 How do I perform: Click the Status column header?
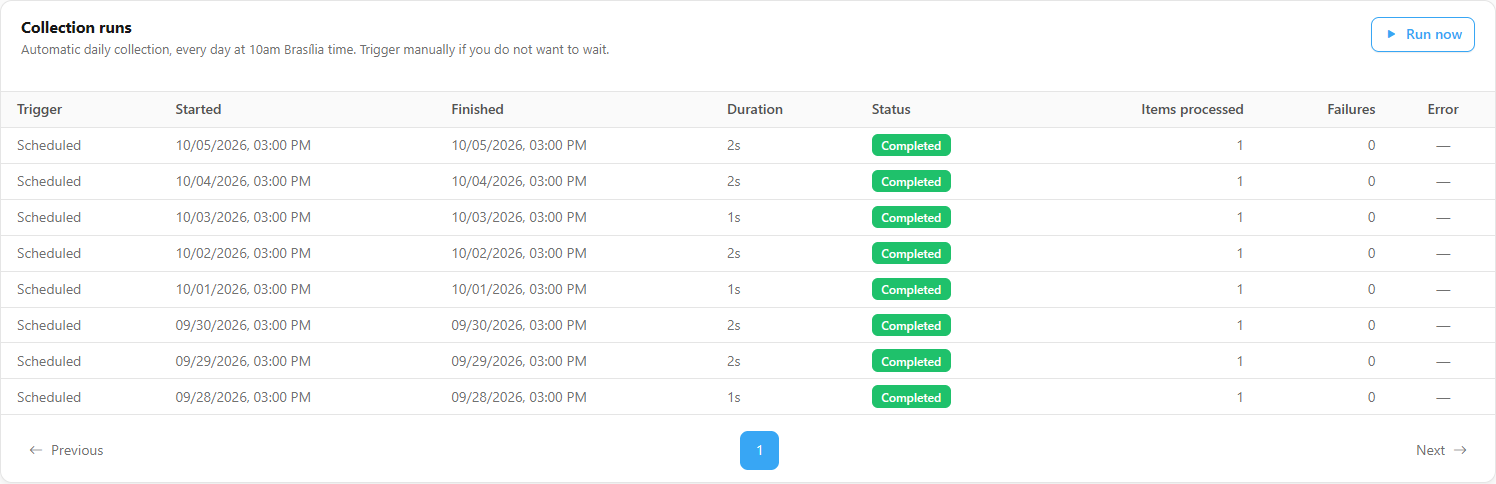pyautogui.click(x=891, y=109)
